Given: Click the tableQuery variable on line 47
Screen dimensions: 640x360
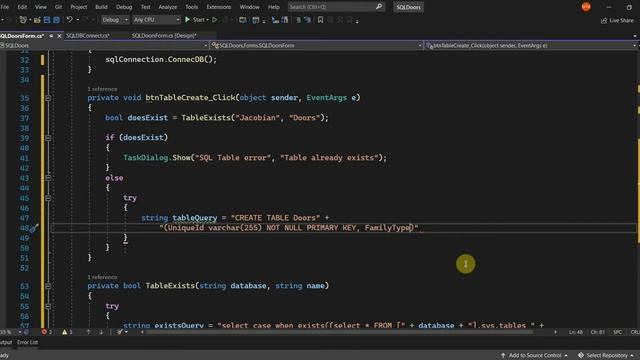Looking at the screenshot, I should coord(195,218).
